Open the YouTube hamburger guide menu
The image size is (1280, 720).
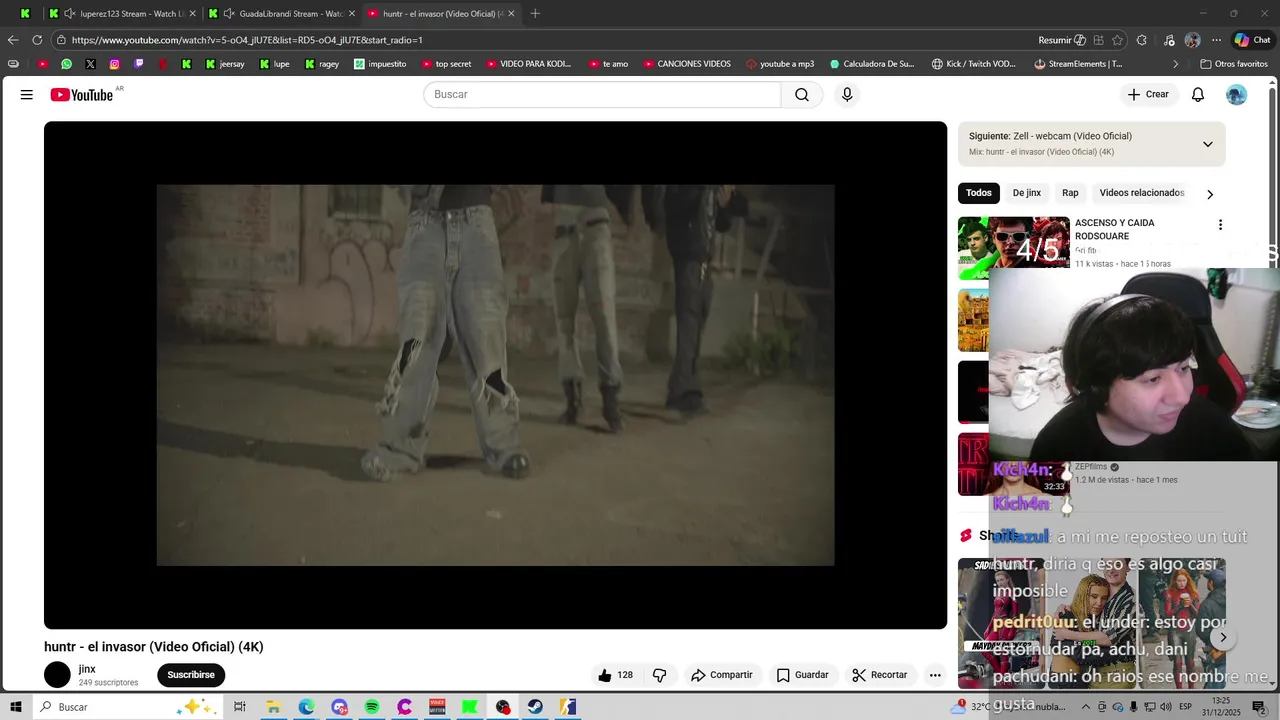point(27,95)
